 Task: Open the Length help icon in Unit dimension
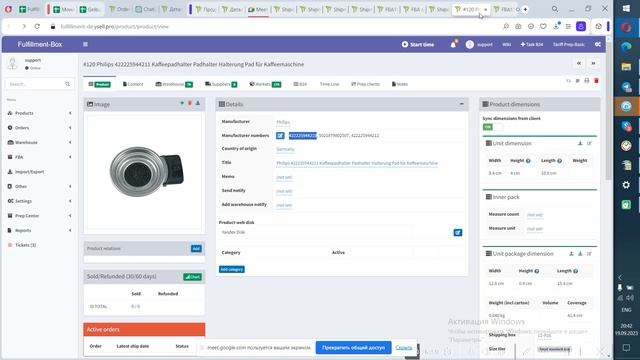click(x=560, y=161)
